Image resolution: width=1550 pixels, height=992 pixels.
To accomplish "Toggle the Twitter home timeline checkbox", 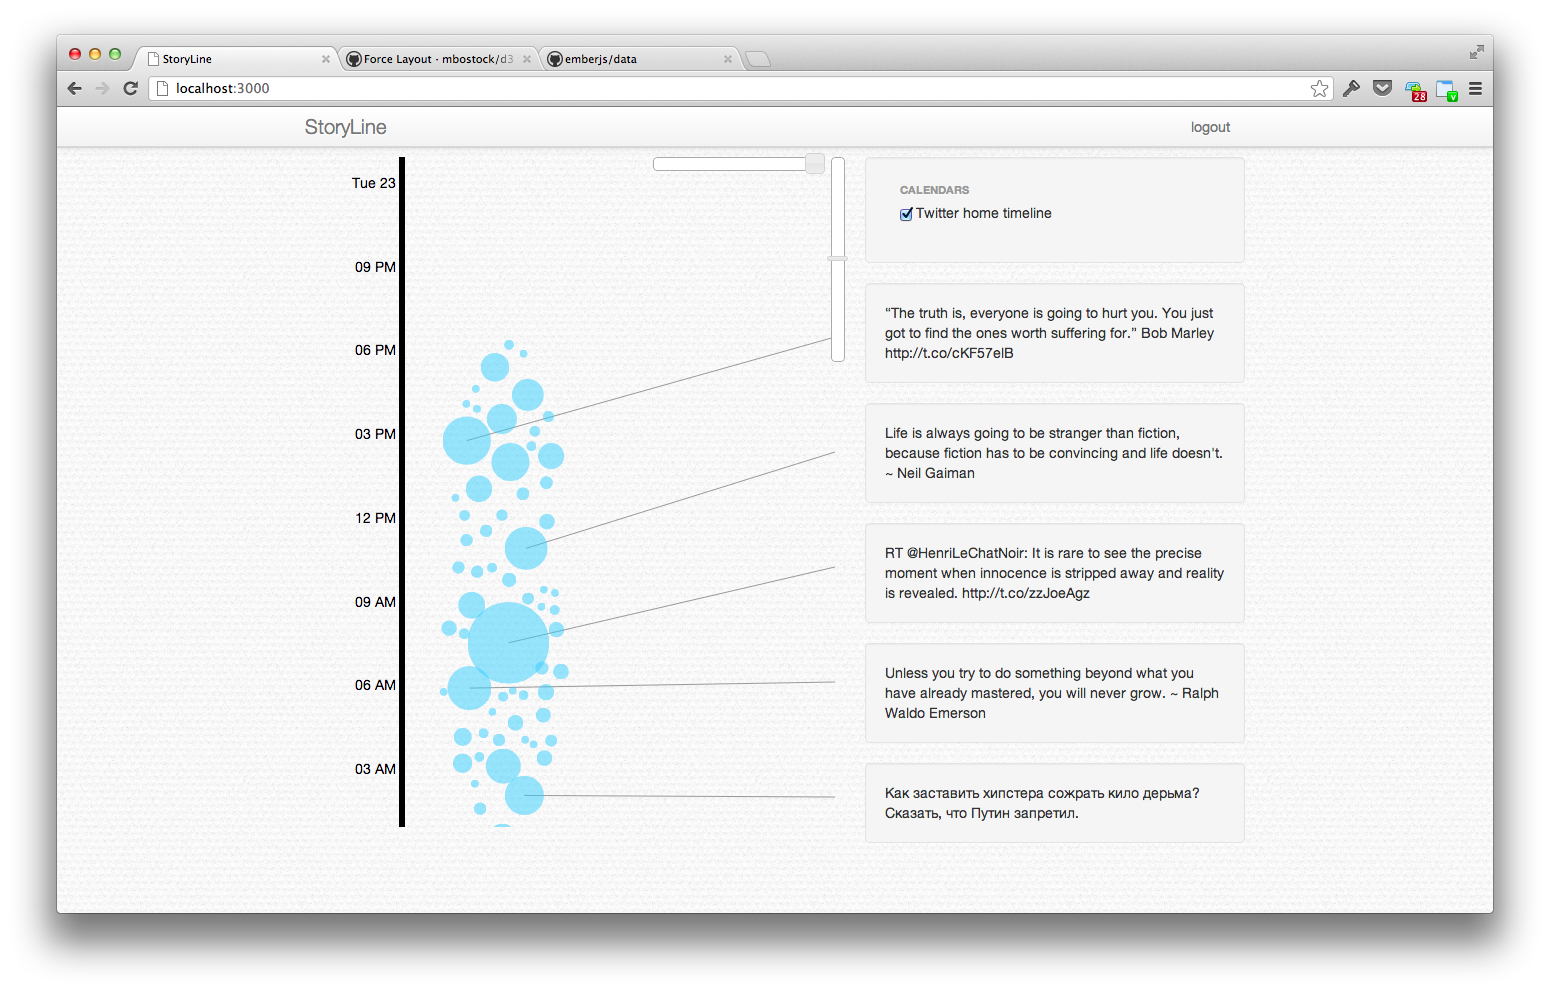I will click(906, 214).
